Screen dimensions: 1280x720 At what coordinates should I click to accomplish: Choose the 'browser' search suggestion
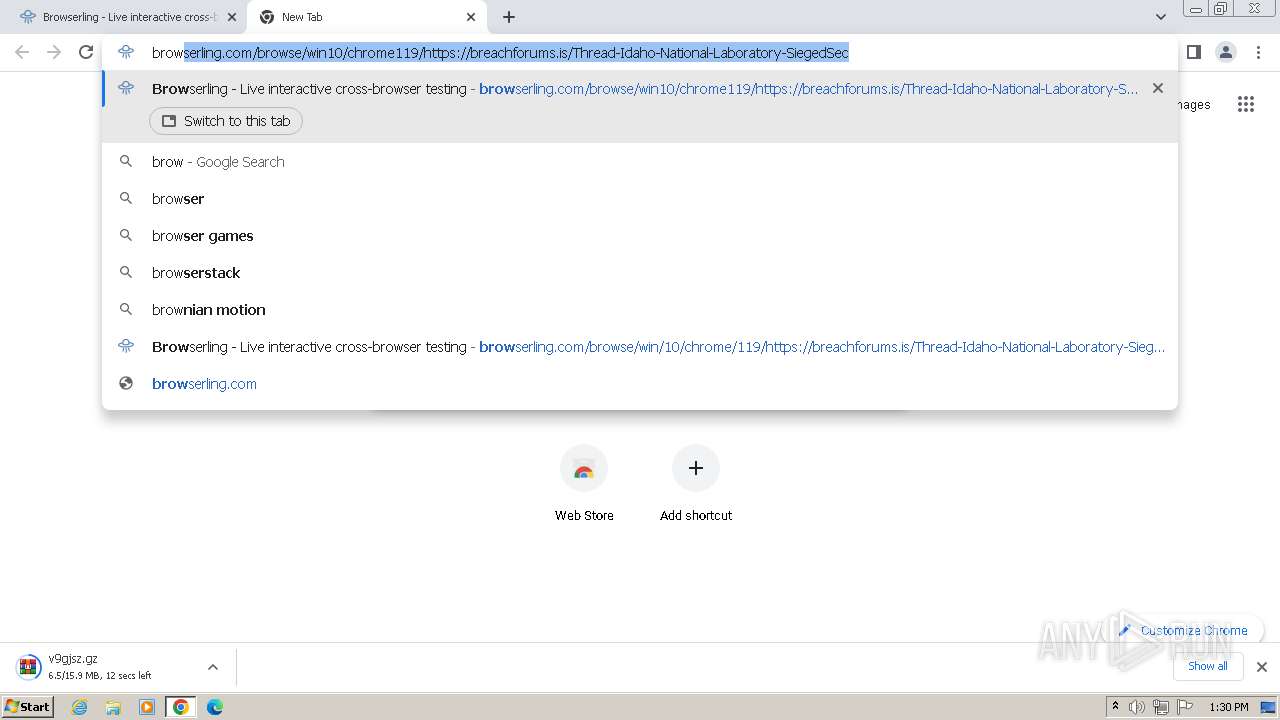click(640, 199)
